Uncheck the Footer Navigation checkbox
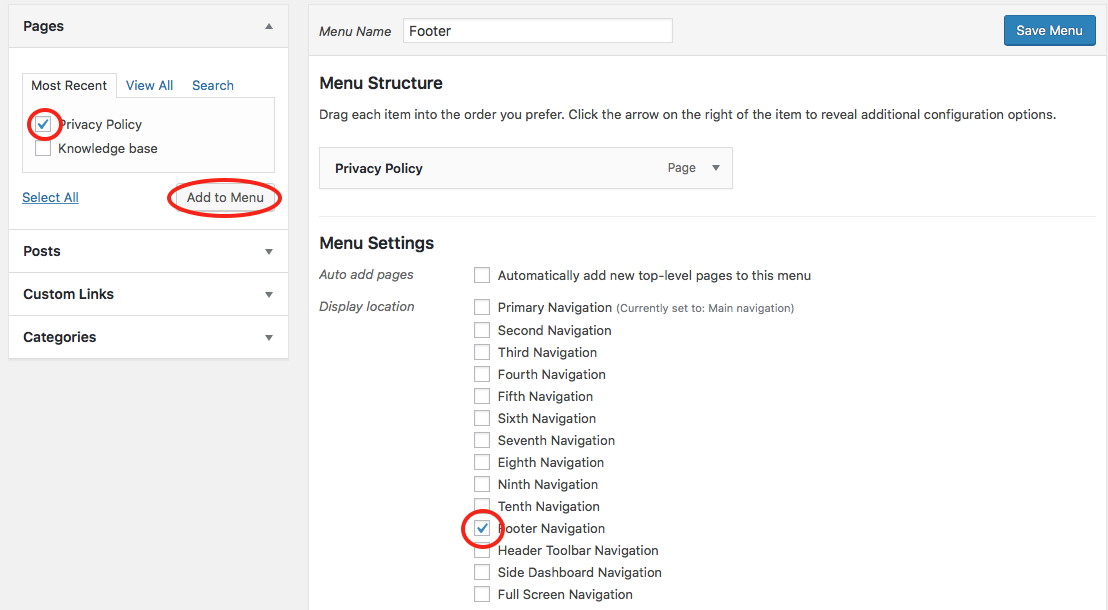 [482, 528]
